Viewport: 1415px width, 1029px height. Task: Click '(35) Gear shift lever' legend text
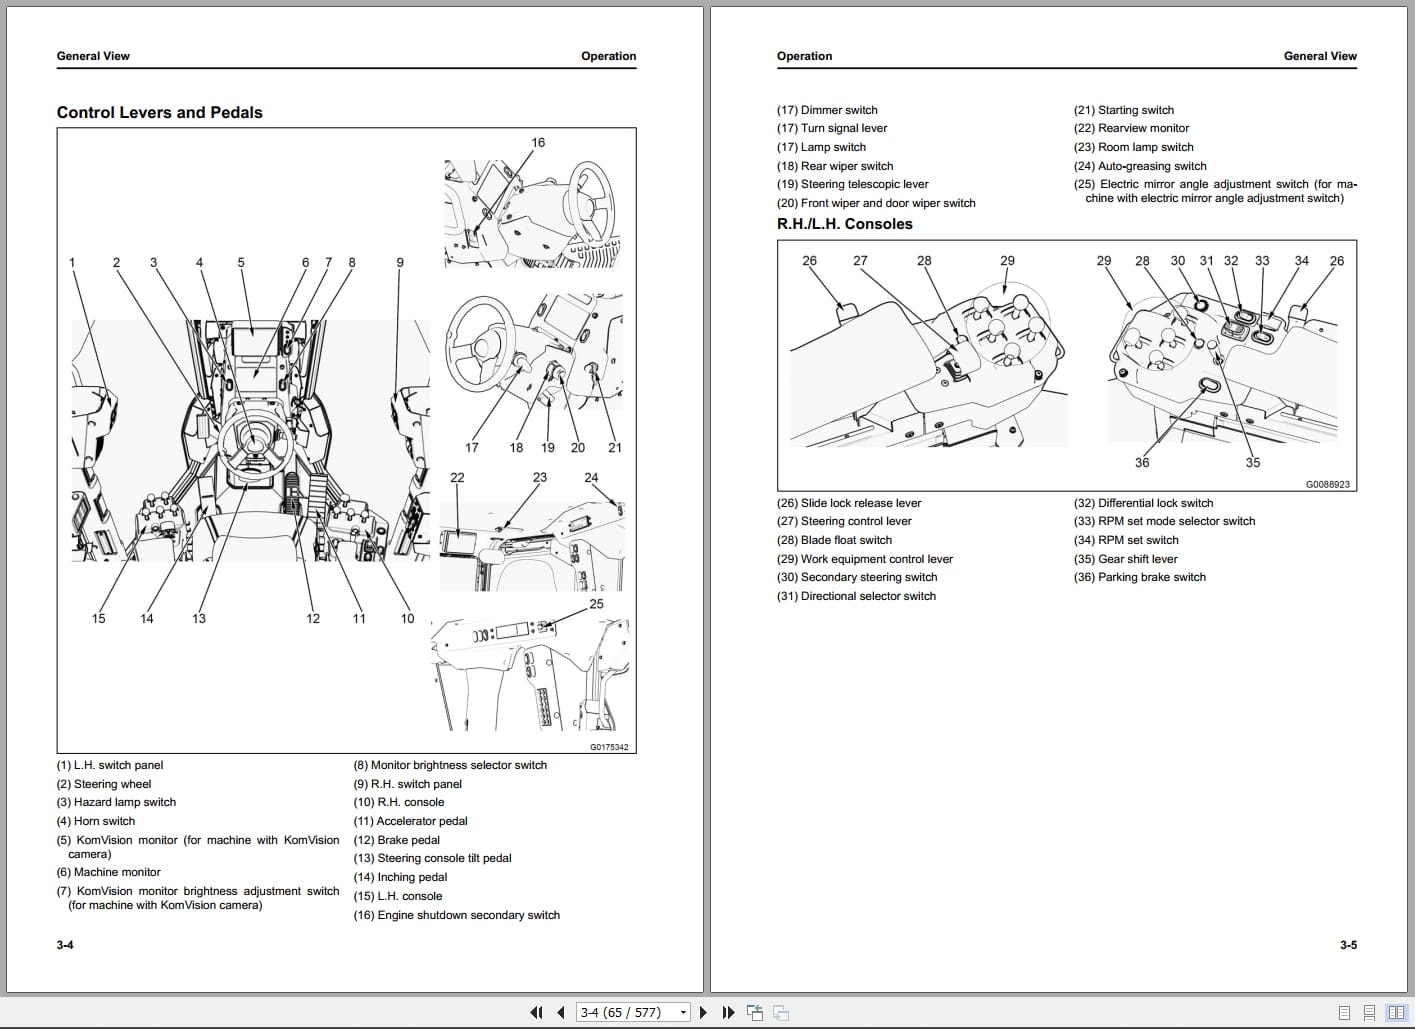[1126, 559]
